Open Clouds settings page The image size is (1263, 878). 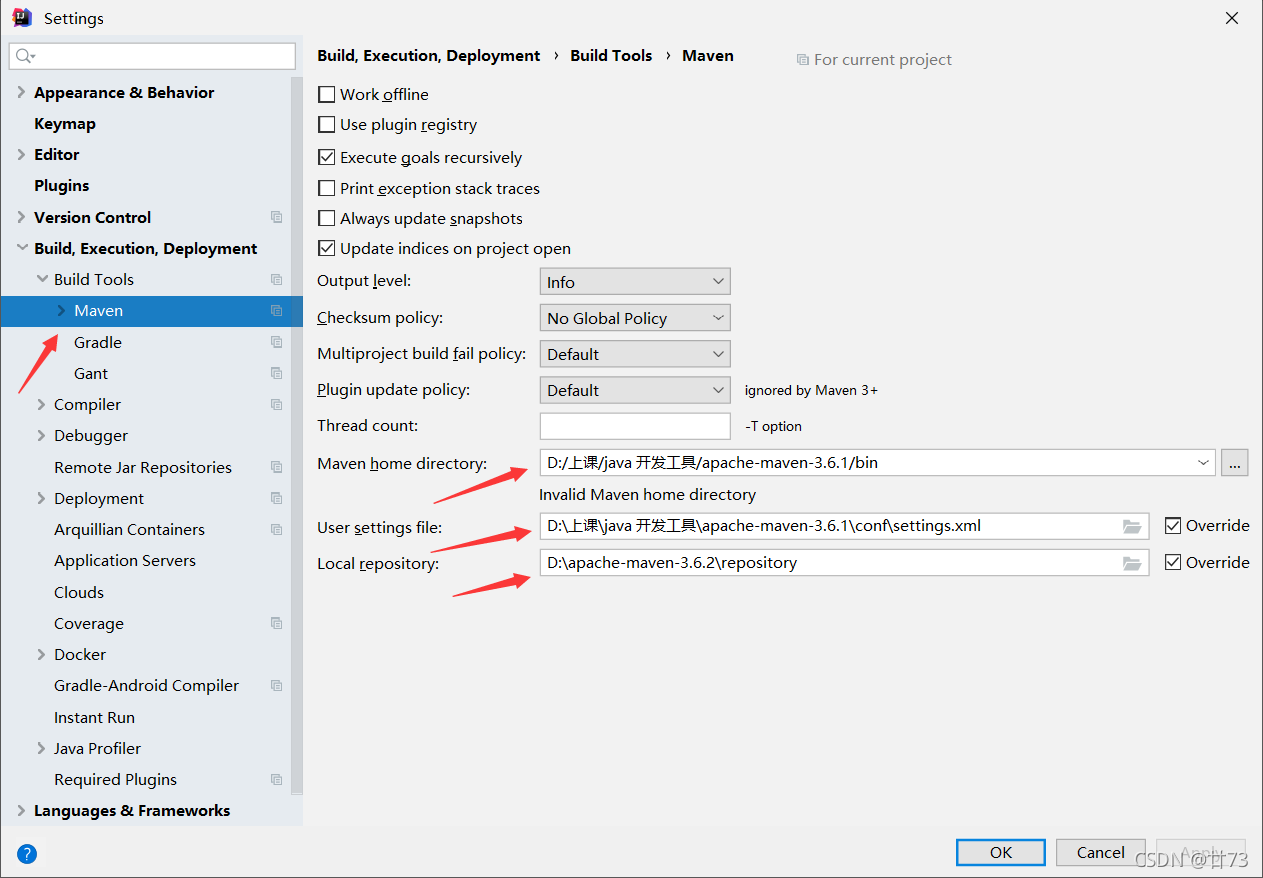point(79,592)
